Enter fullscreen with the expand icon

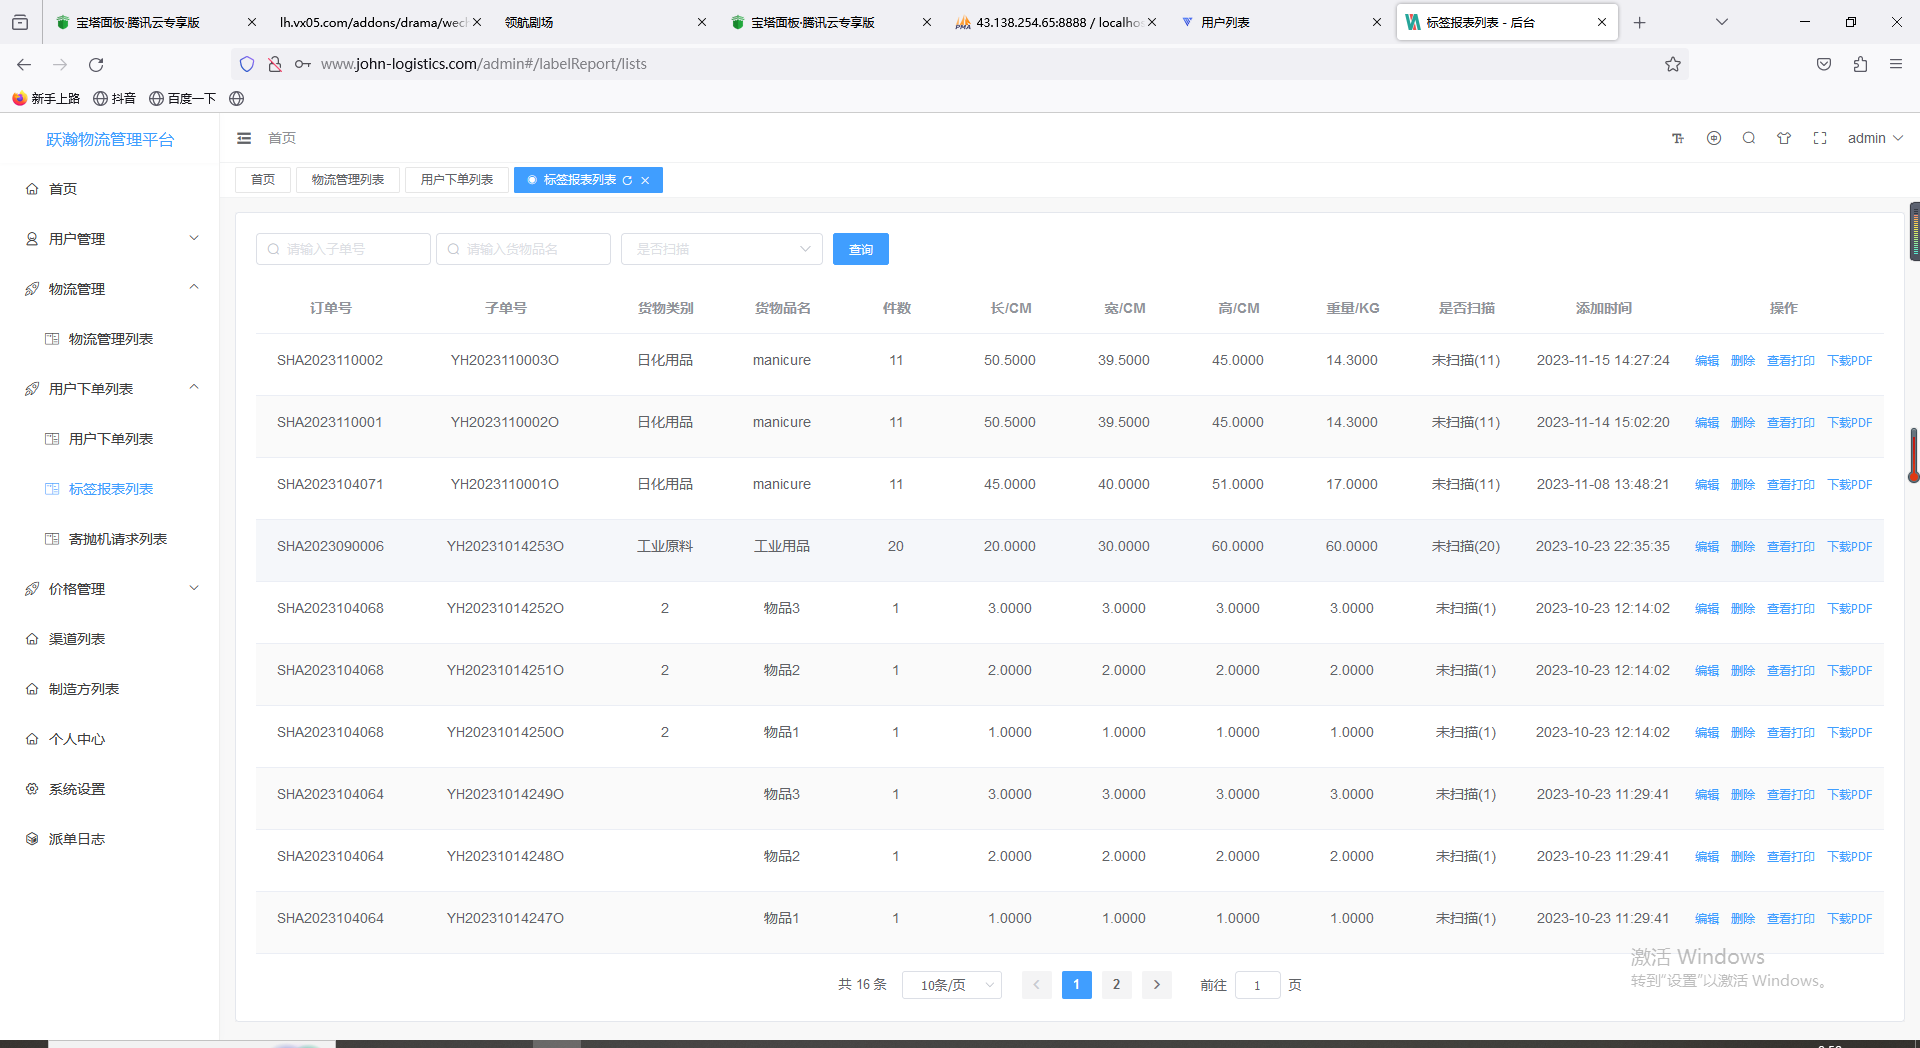(x=1820, y=138)
